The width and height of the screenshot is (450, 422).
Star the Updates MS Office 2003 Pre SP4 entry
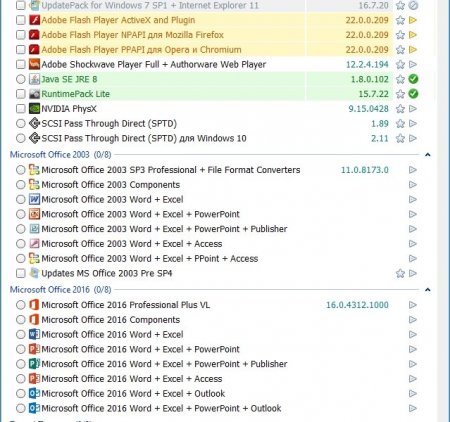[400, 273]
